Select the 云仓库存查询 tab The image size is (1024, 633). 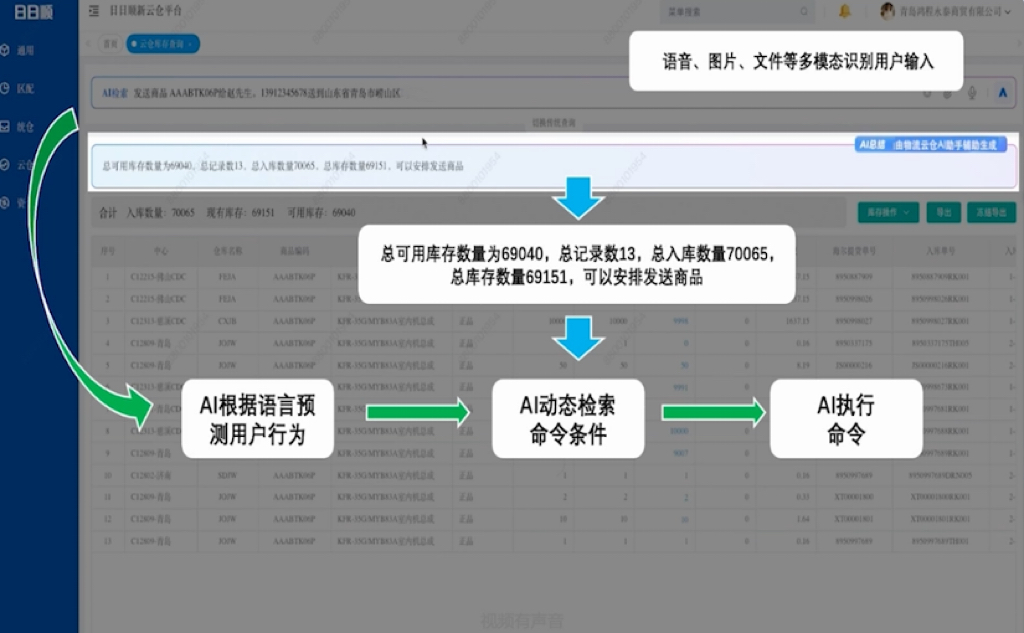coord(160,44)
